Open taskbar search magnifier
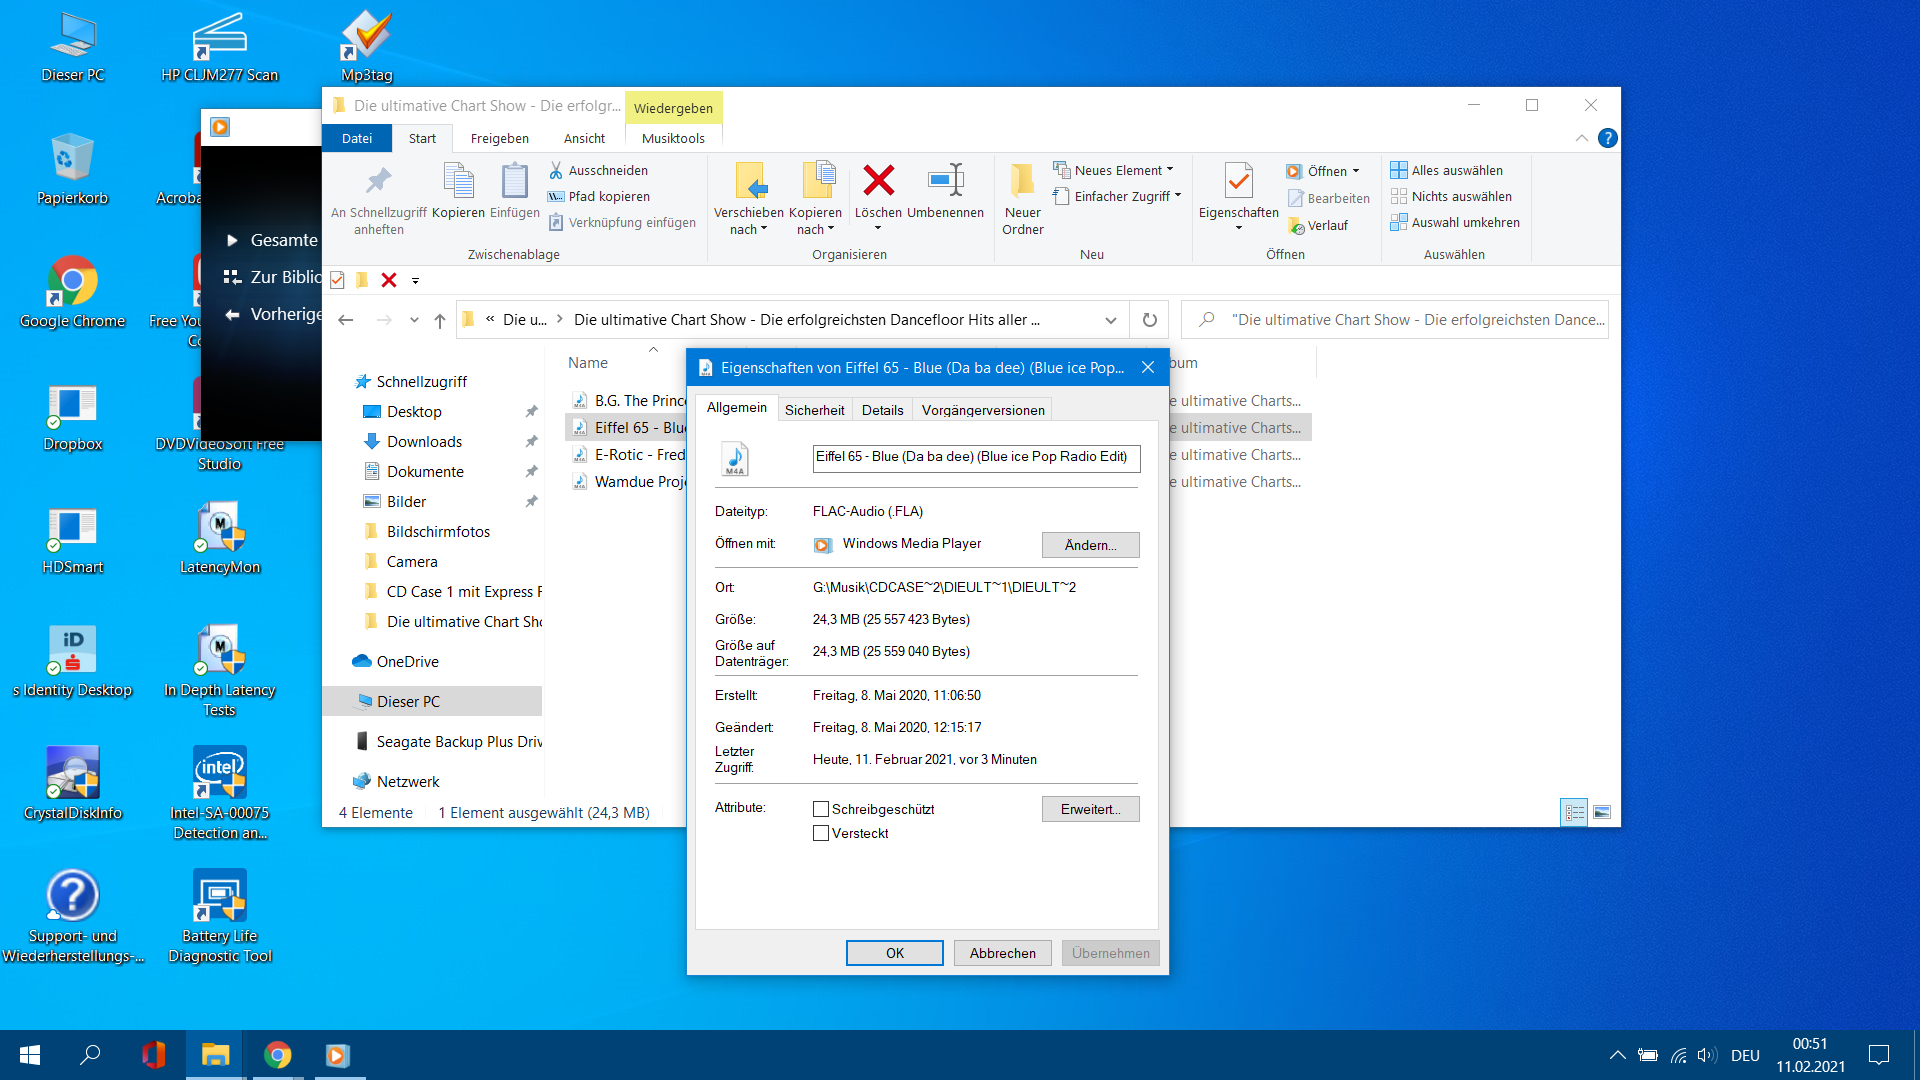Image resolution: width=1920 pixels, height=1080 pixels. click(90, 1055)
